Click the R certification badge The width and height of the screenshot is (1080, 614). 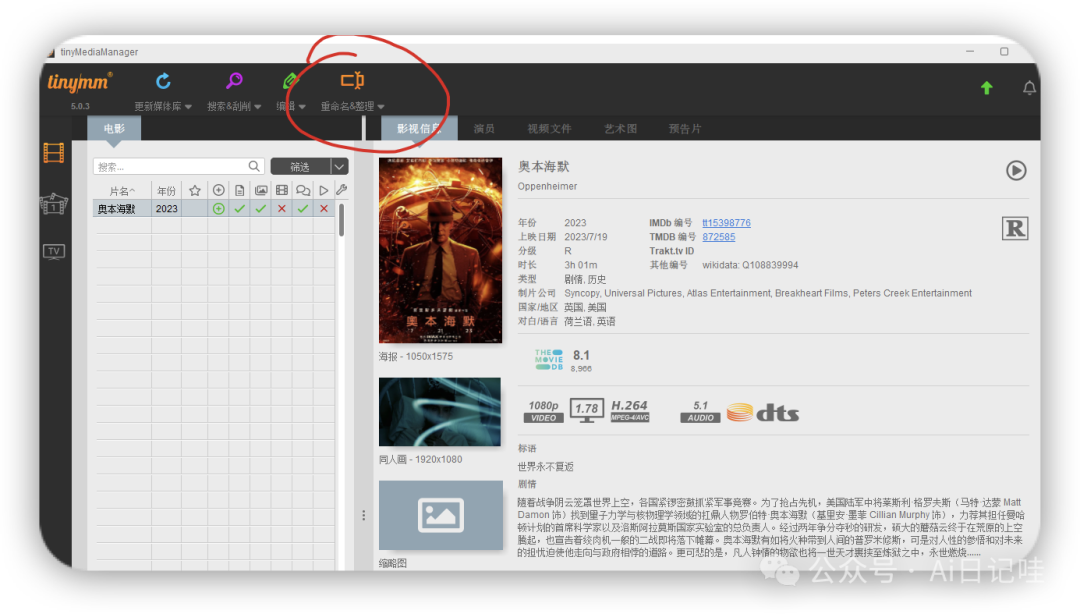click(1015, 228)
